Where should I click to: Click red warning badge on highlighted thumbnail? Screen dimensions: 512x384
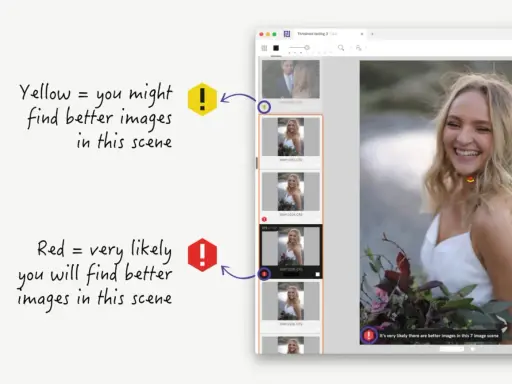pos(264,274)
